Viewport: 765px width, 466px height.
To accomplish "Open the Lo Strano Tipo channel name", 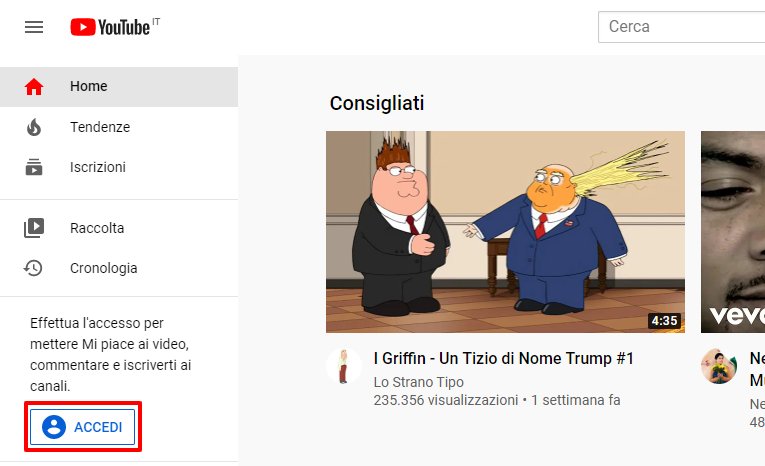I will pos(419,382).
